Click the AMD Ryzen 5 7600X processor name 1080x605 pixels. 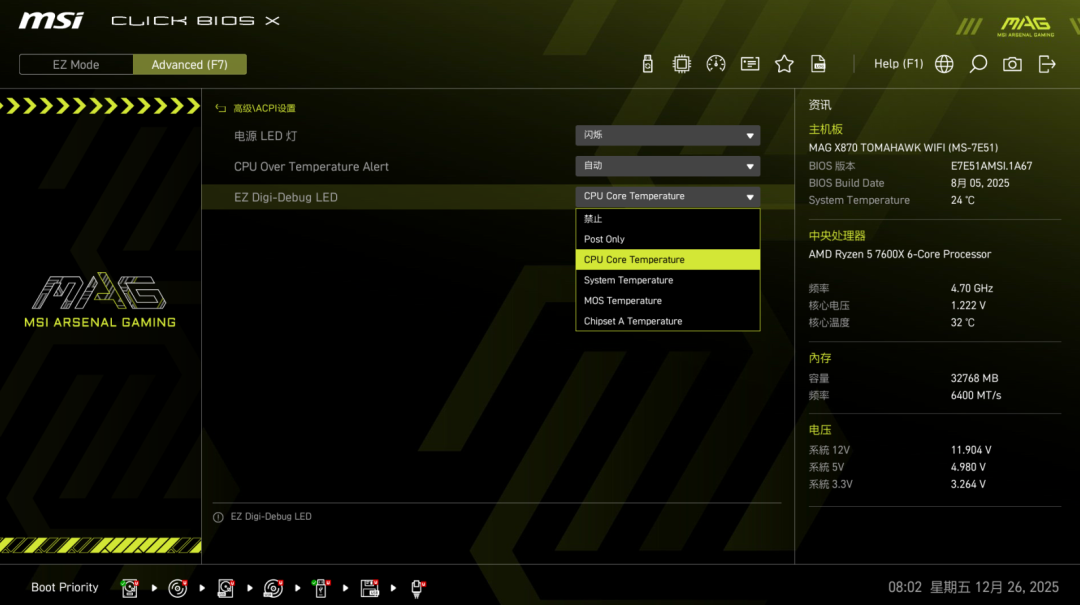click(900, 254)
